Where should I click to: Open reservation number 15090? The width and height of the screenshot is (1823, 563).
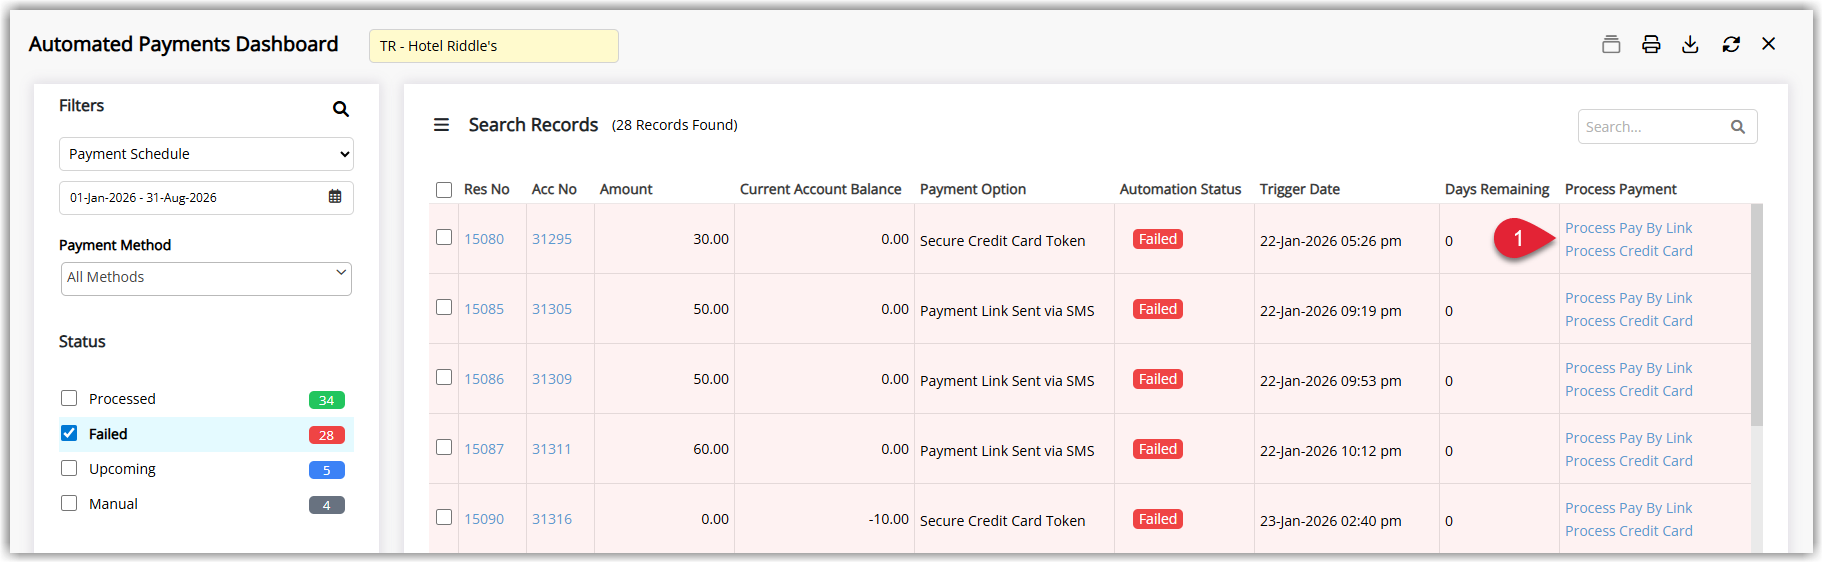click(484, 519)
